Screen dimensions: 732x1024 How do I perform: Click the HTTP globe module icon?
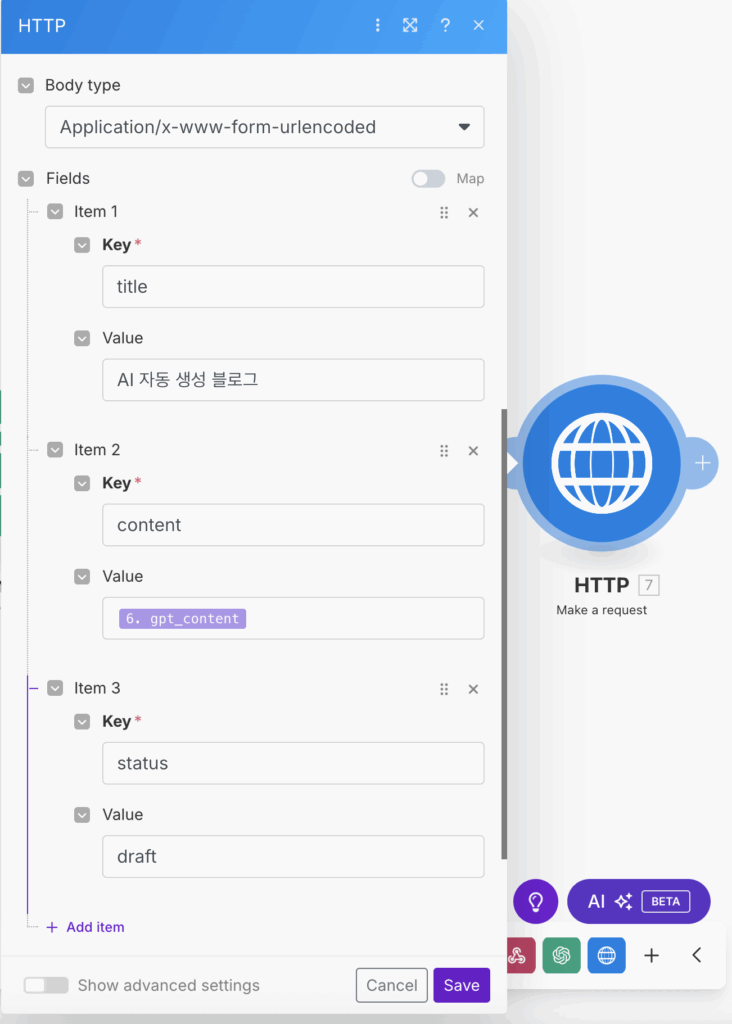tap(601, 463)
